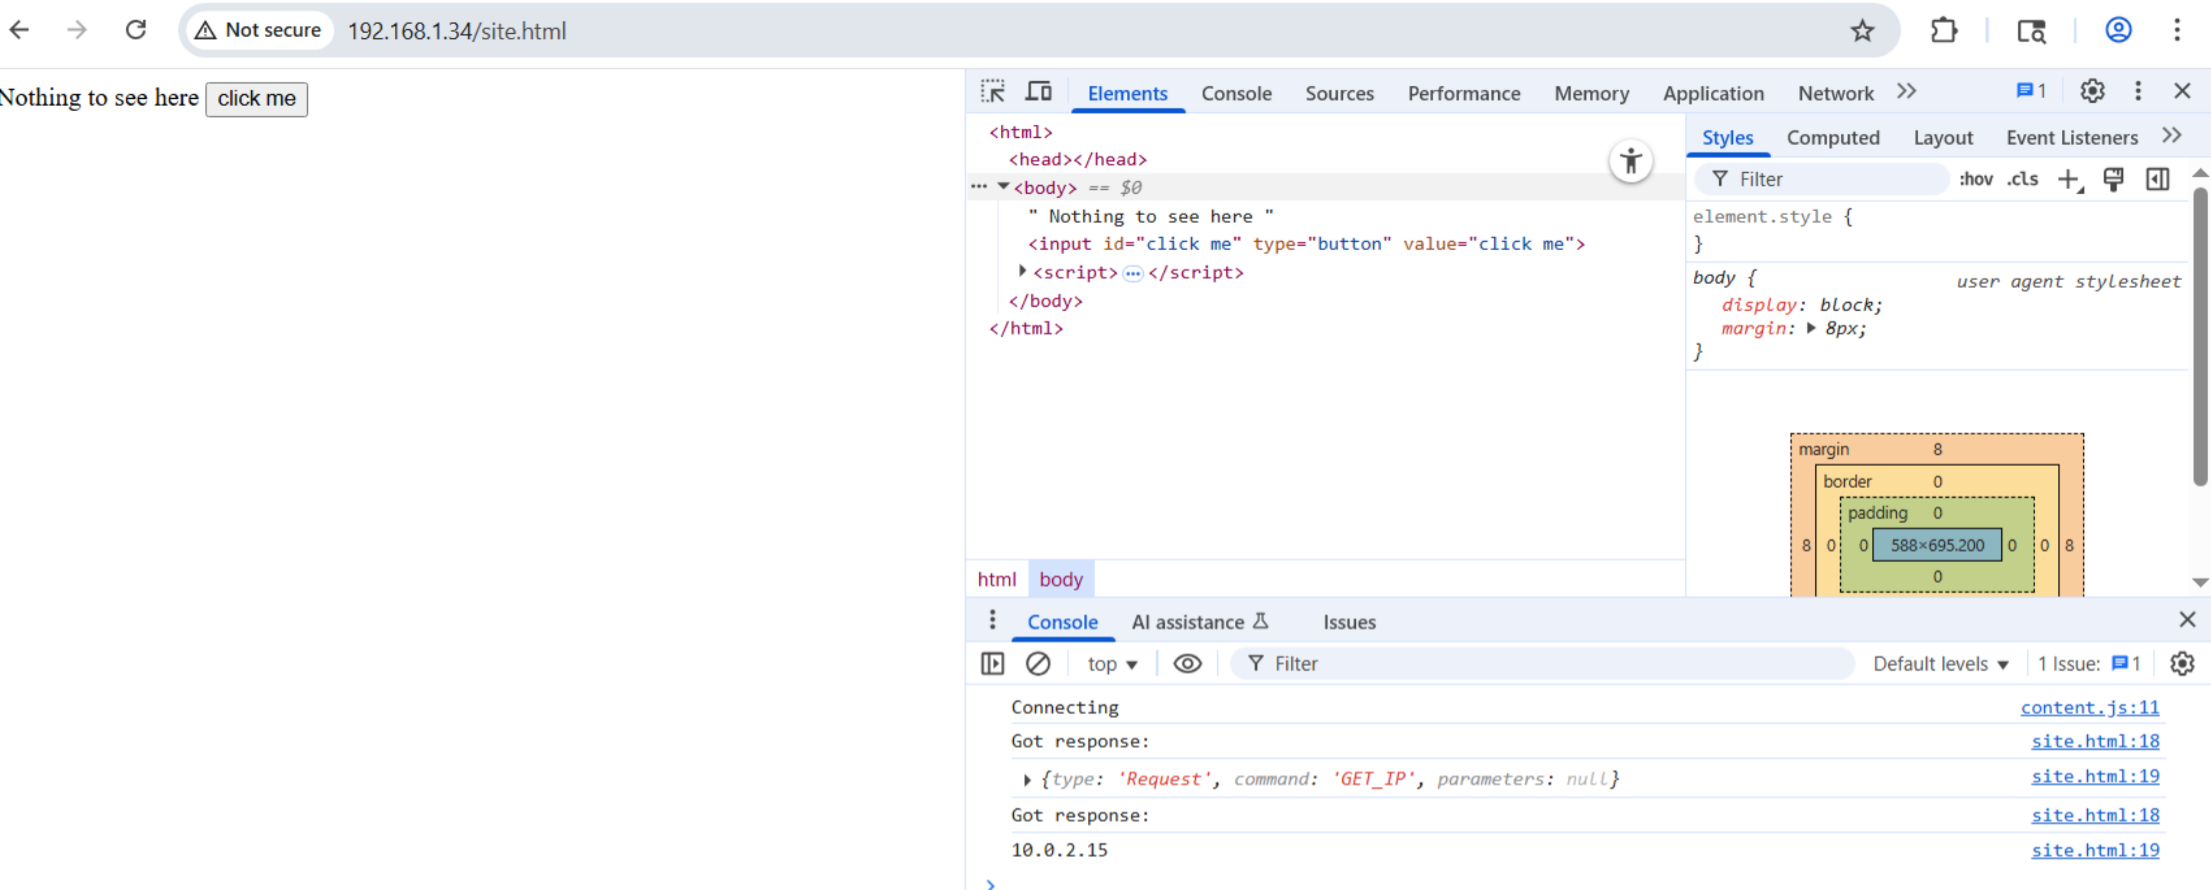Close the console drawer

2187,620
